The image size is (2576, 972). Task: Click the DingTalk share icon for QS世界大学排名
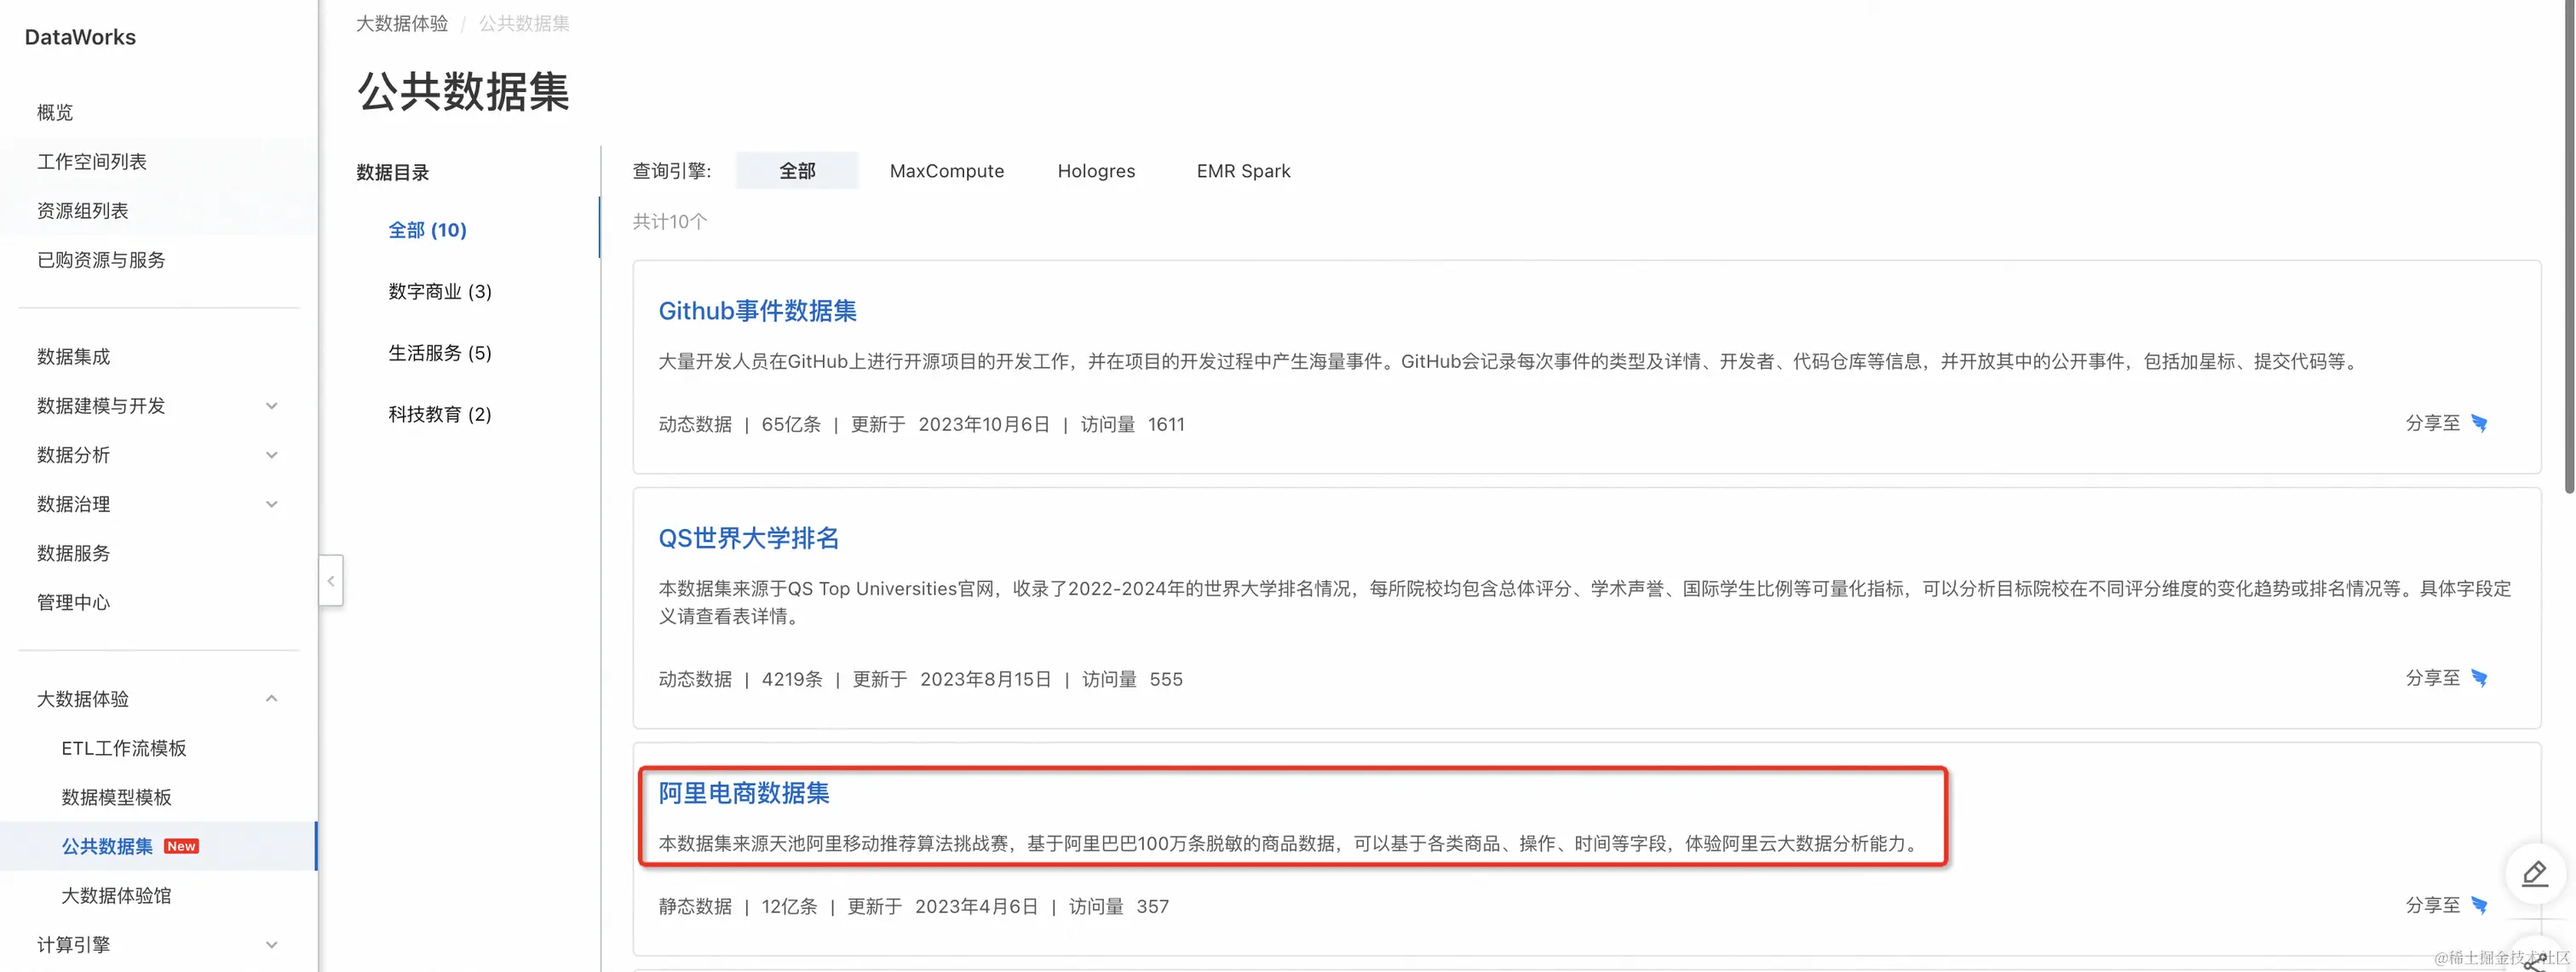(x=2479, y=678)
